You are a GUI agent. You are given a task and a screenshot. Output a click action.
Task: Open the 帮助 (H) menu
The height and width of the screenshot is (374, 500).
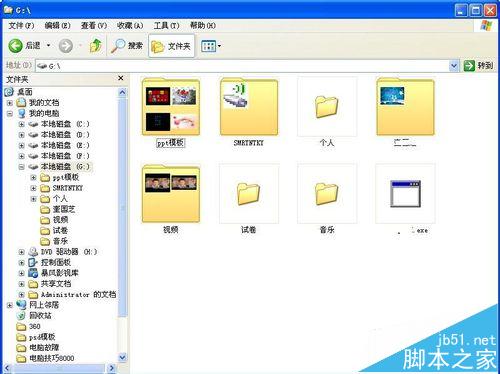coord(203,25)
